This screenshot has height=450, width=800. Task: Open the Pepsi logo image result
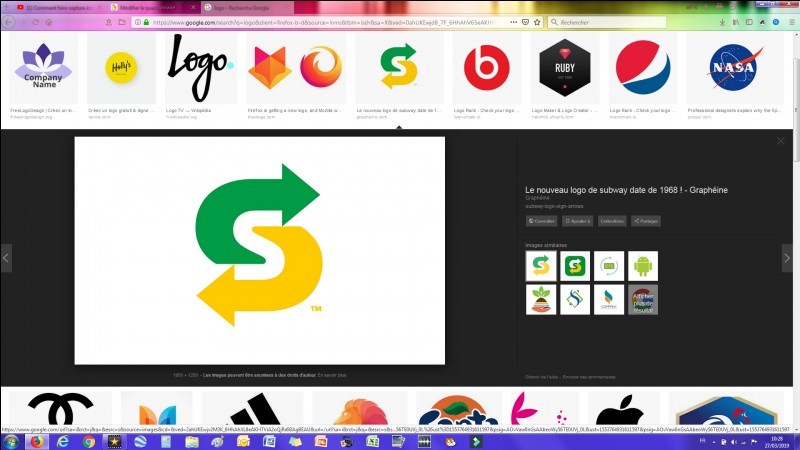[x=643, y=68]
